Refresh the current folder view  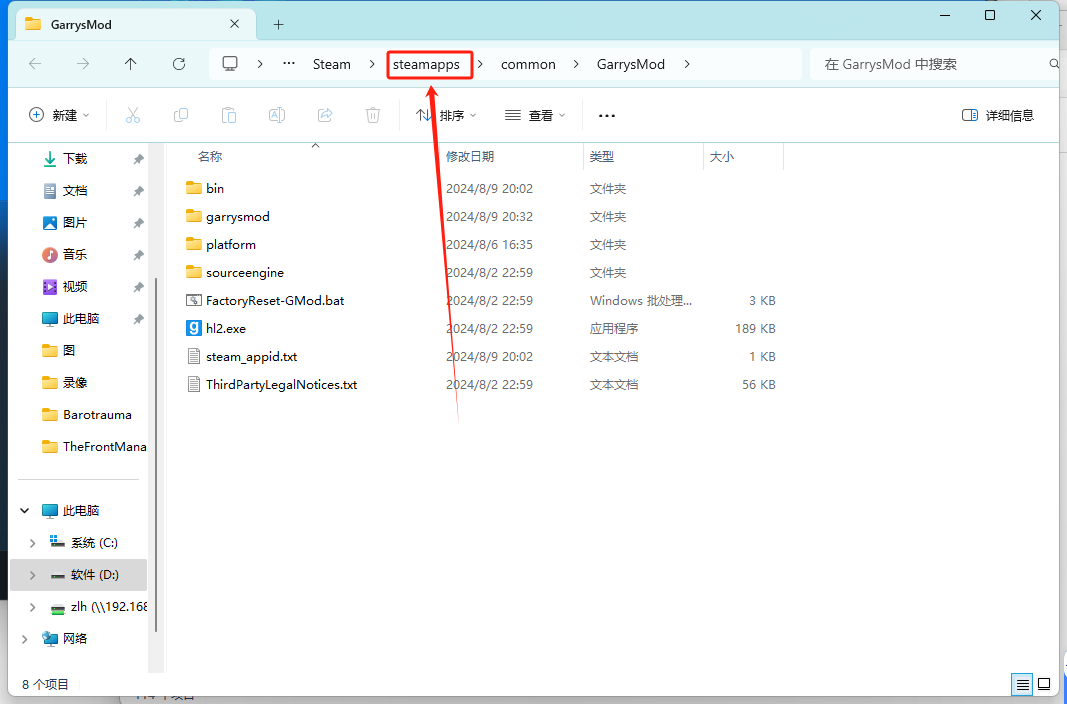click(x=179, y=64)
